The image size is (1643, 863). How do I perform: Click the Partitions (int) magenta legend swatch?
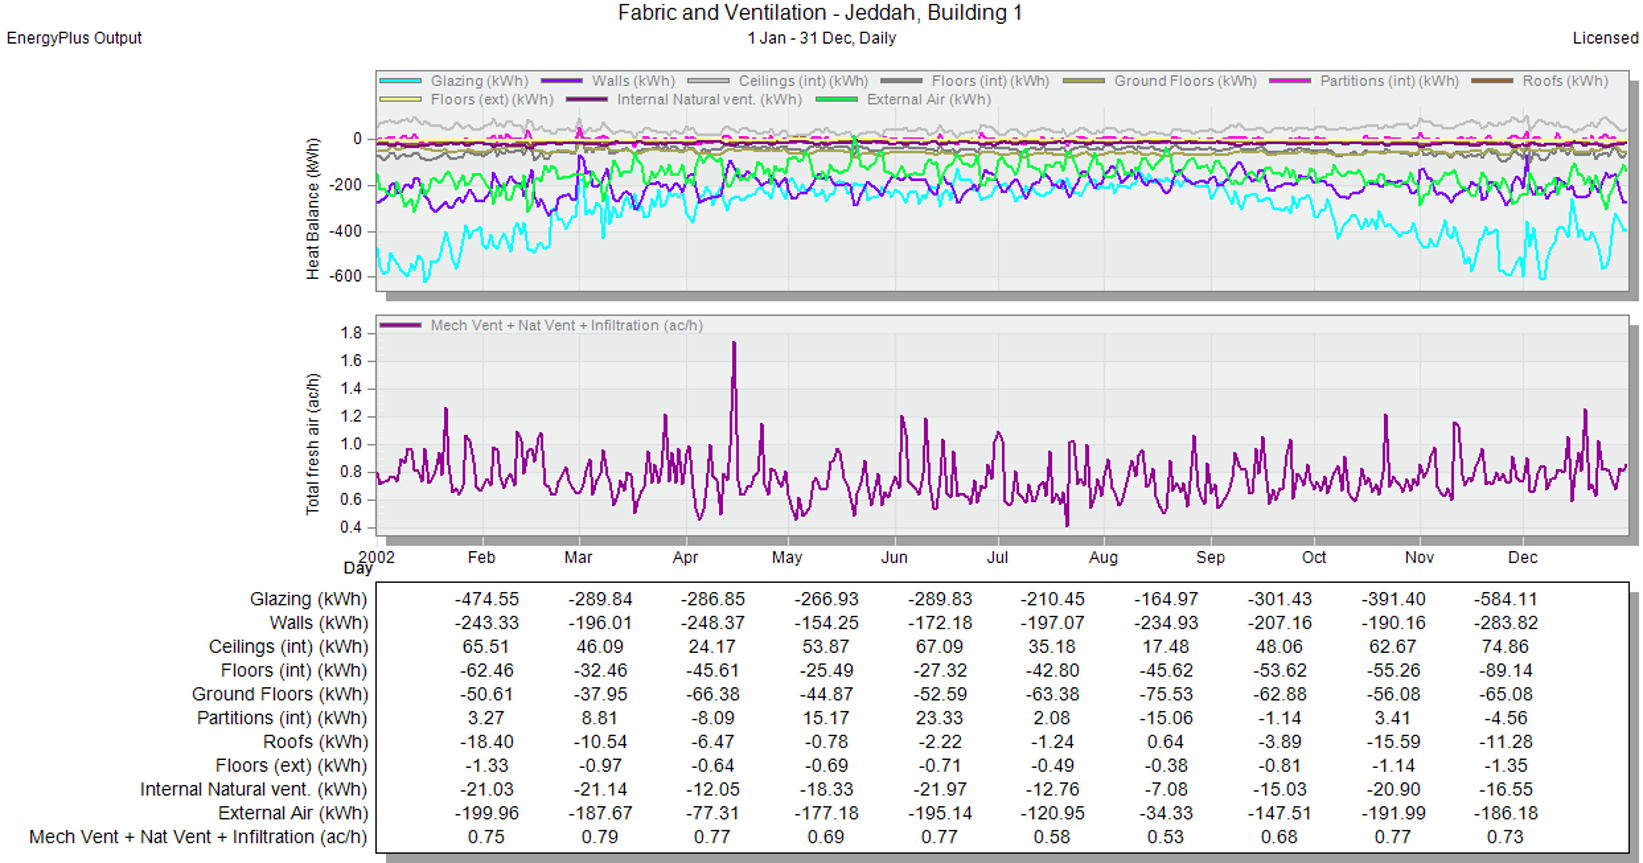(1290, 81)
